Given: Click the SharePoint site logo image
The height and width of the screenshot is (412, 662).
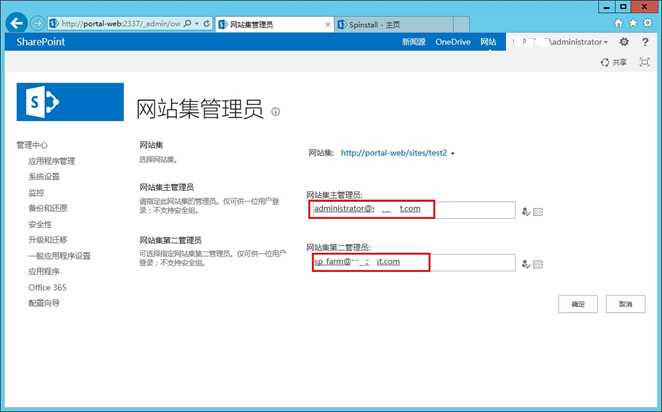Looking at the screenshot, I should pos(70,102).
